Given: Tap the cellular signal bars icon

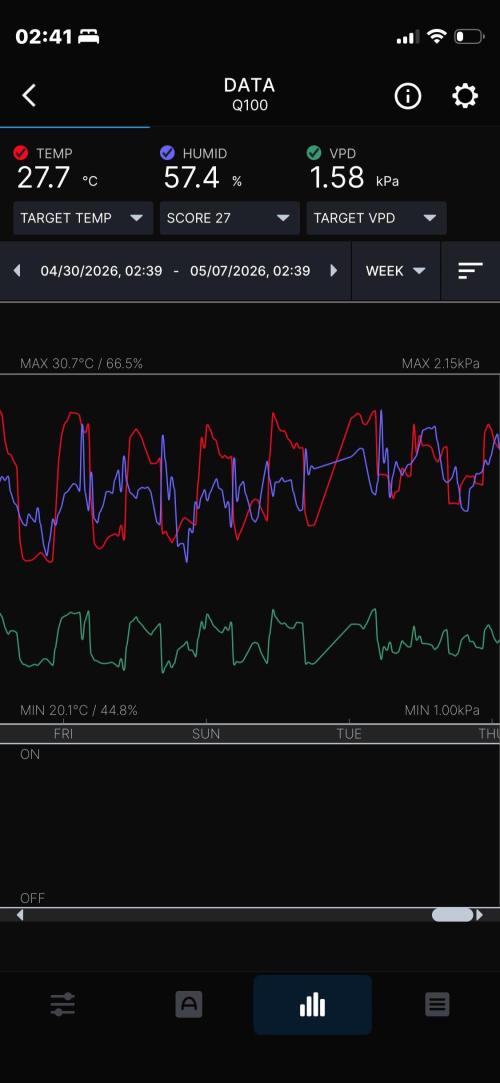Looking at the screenshot, I should coord(408,37).
